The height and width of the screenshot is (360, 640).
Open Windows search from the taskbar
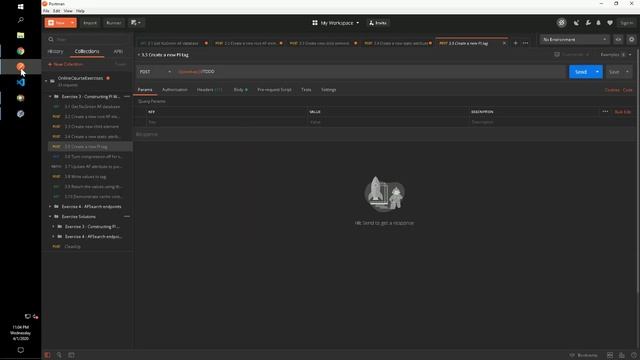pos(20,20)
